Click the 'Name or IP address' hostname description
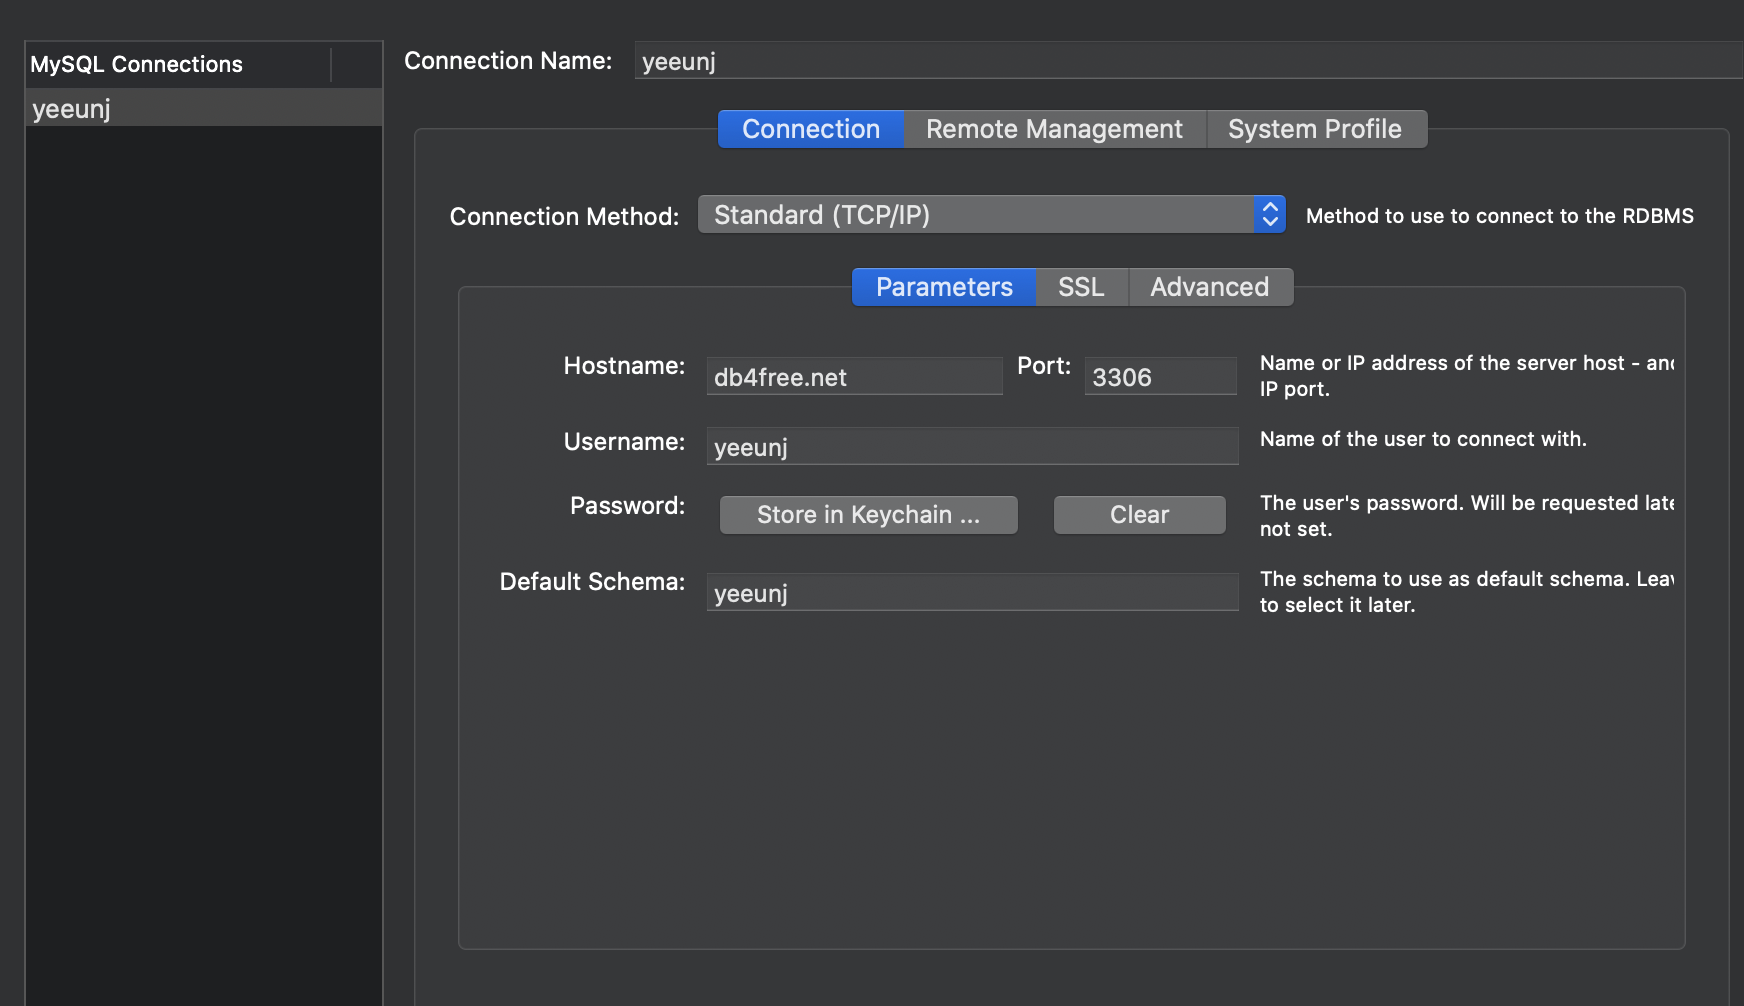The width and height of the screenshot is (1744, 1006). [x=1467, y=376]
